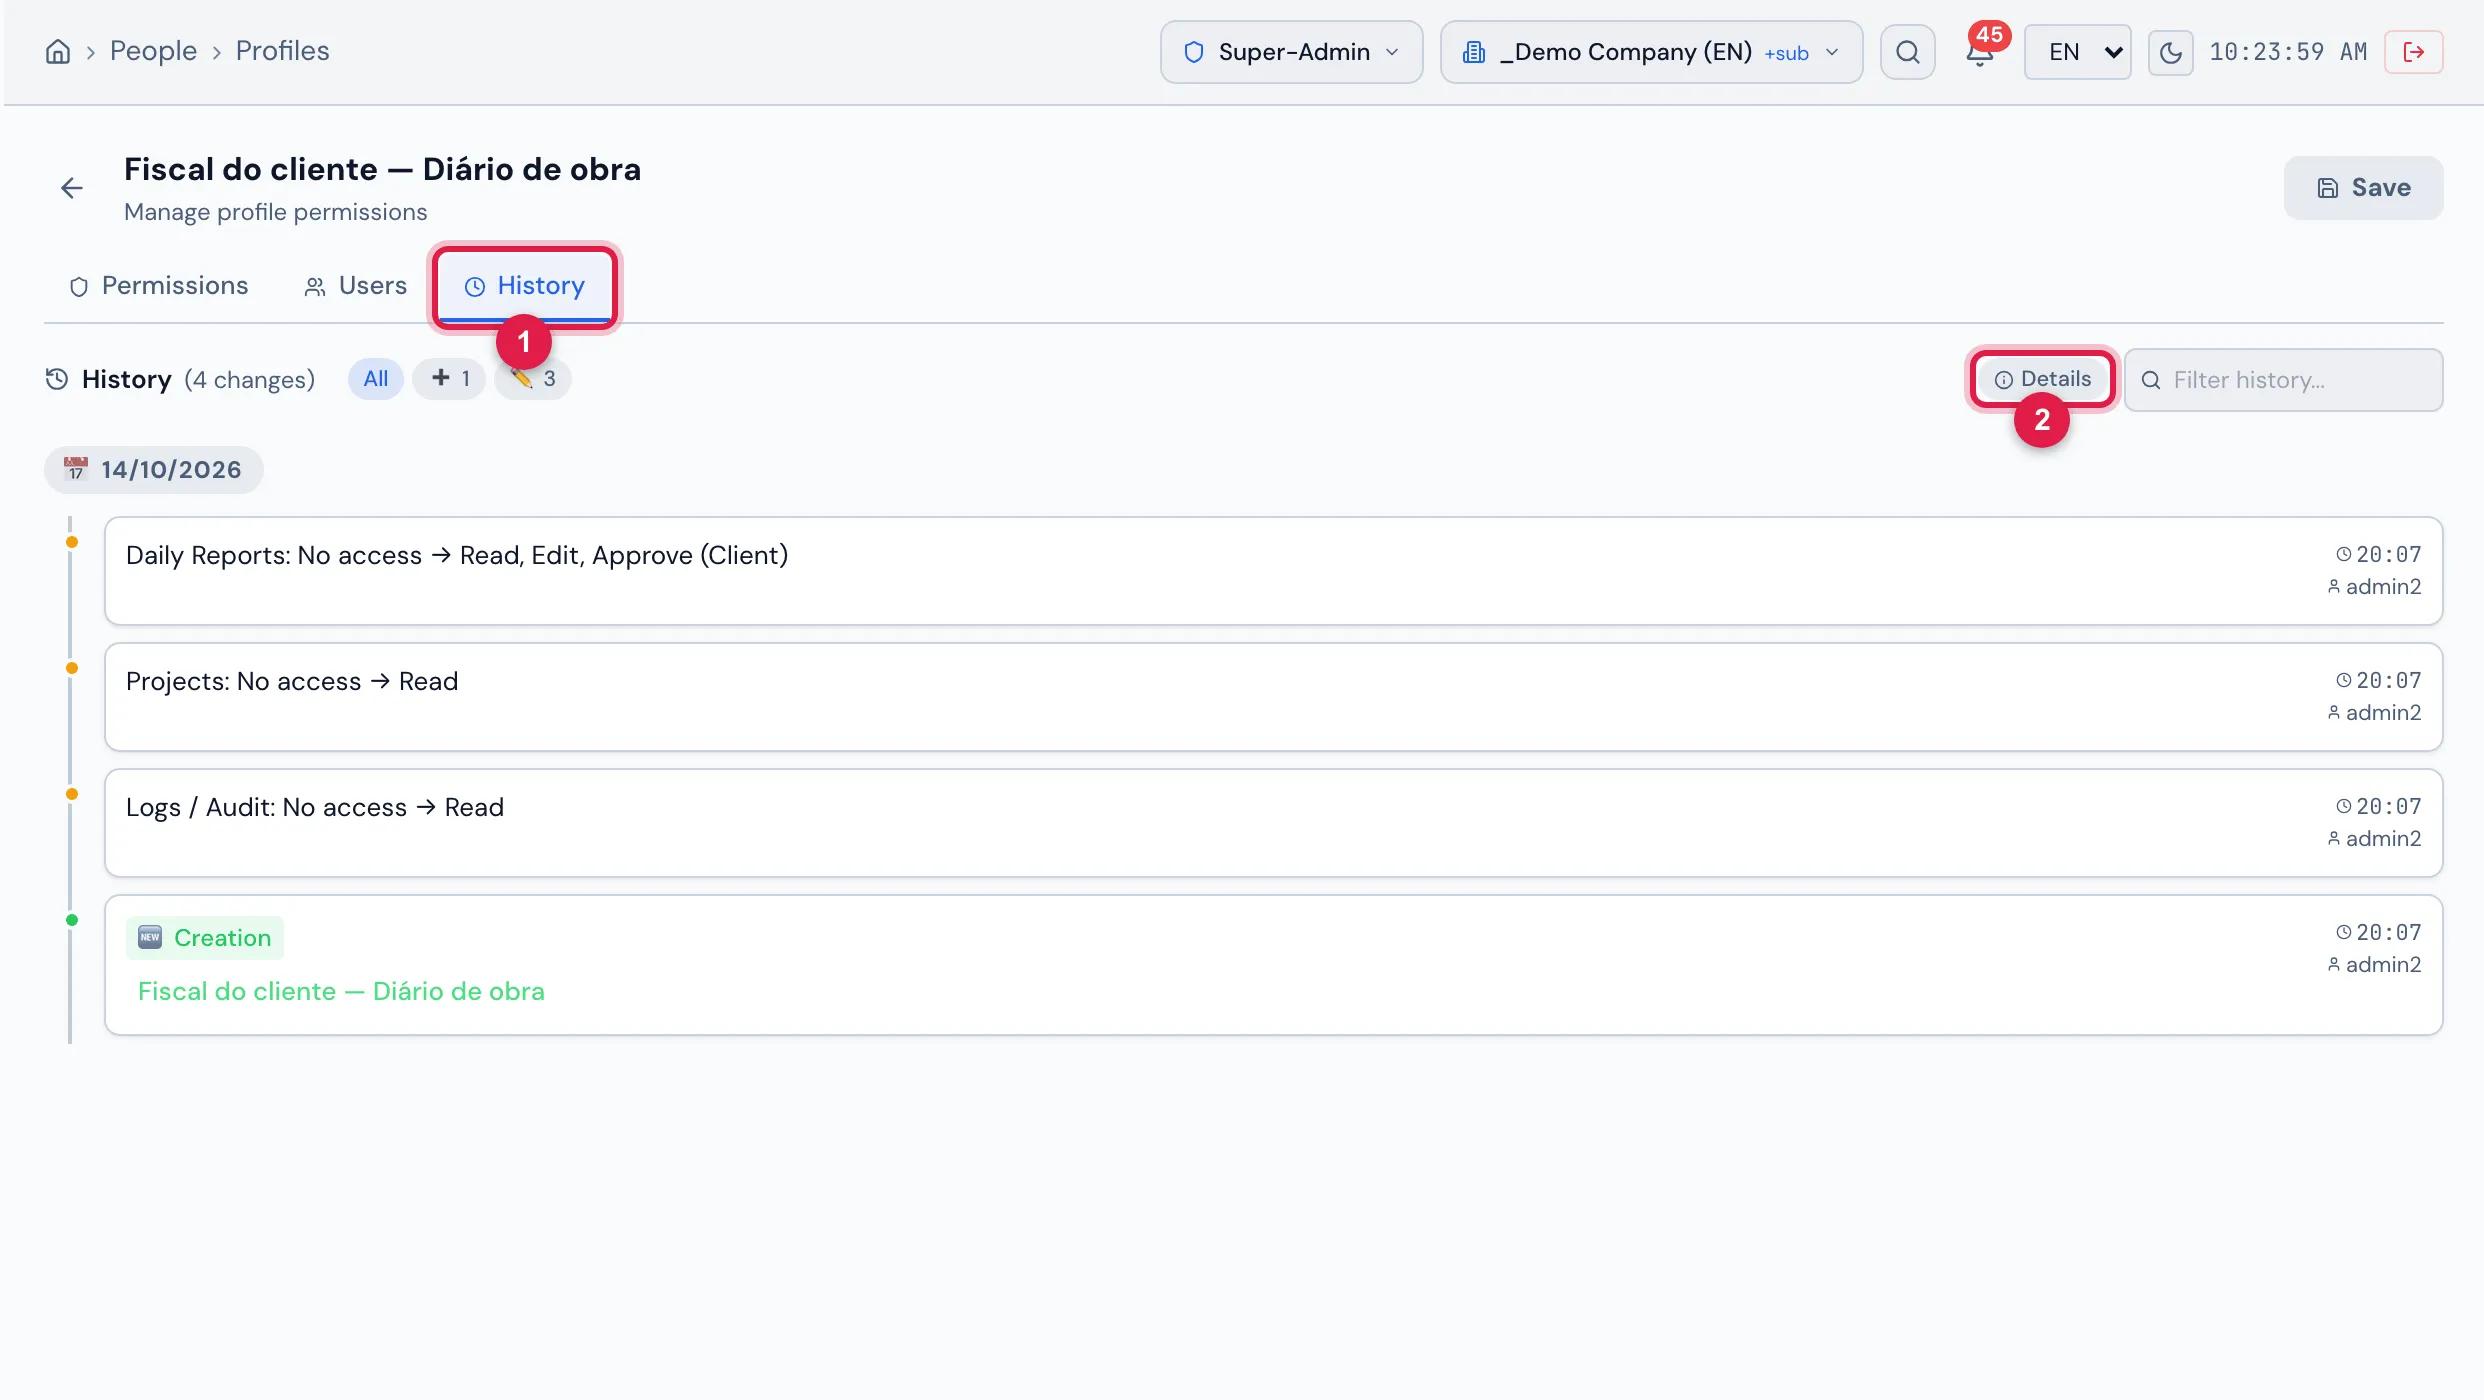2484x1400 pixels.
Task: Toggle the Details view button
Action: click(2042, 379)
